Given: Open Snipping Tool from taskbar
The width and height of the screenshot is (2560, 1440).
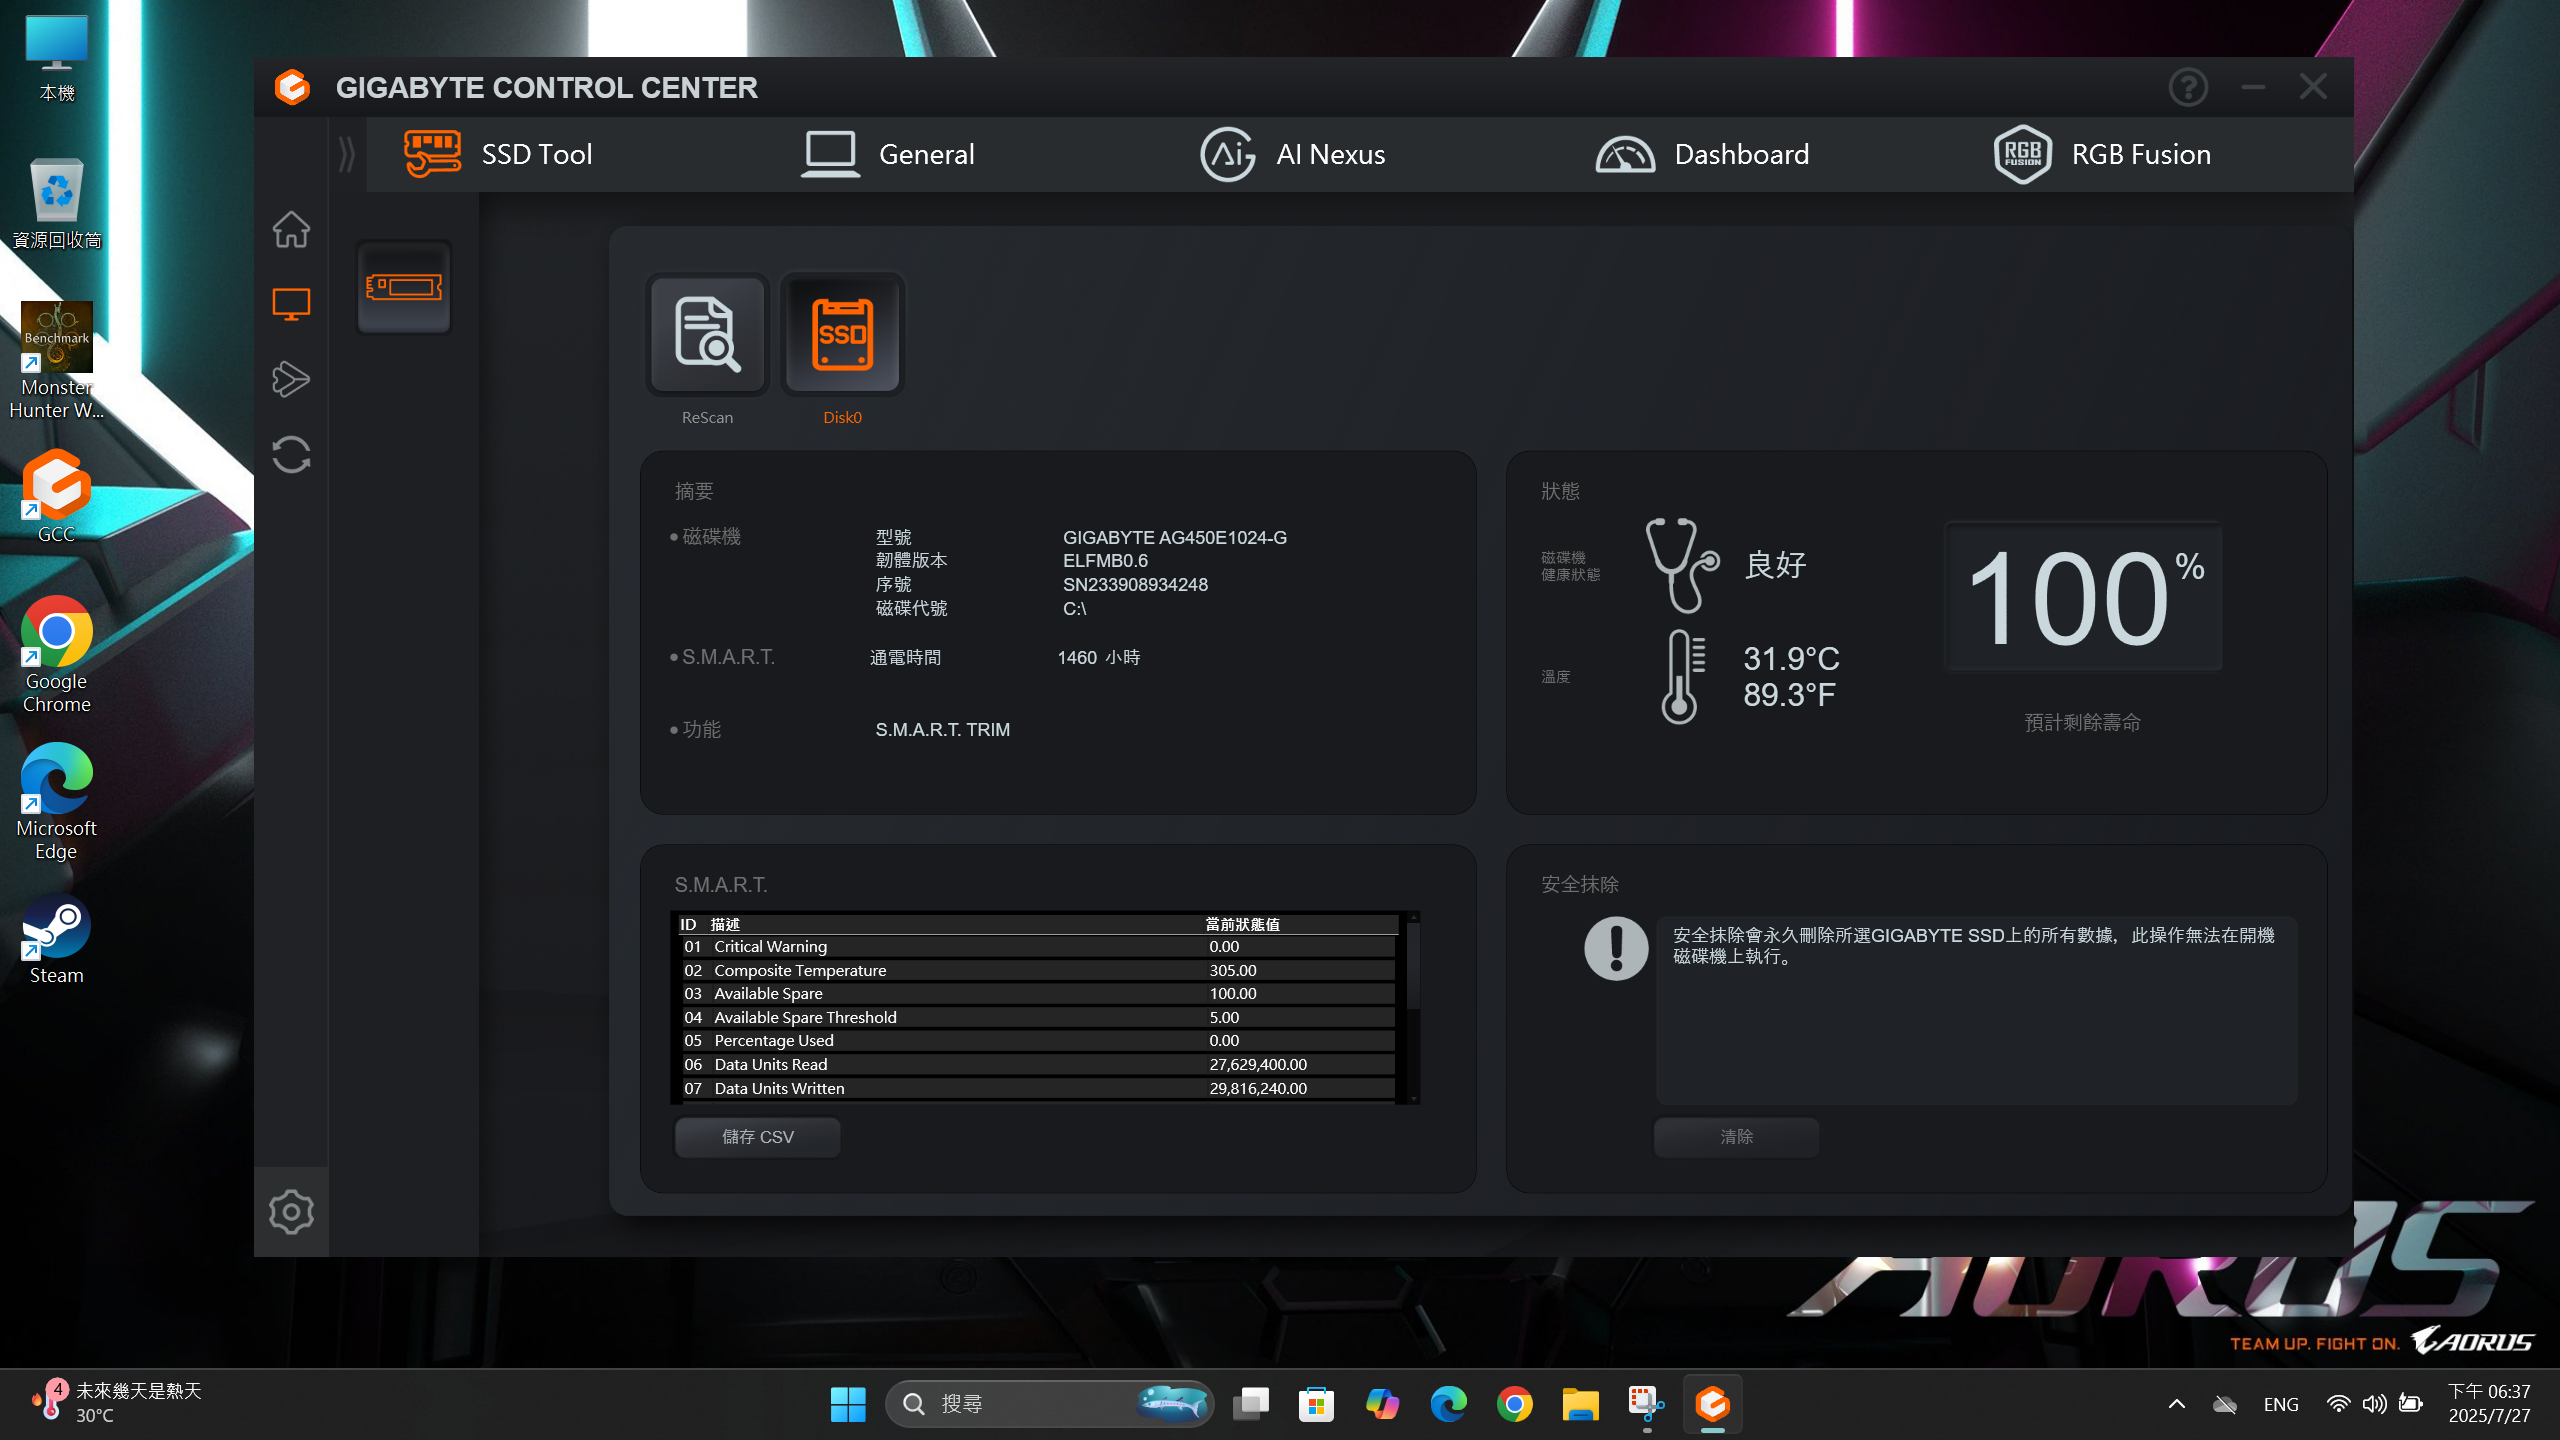Looking at the screenshot, I should pyautogui.click(x=1646, y=1404).
